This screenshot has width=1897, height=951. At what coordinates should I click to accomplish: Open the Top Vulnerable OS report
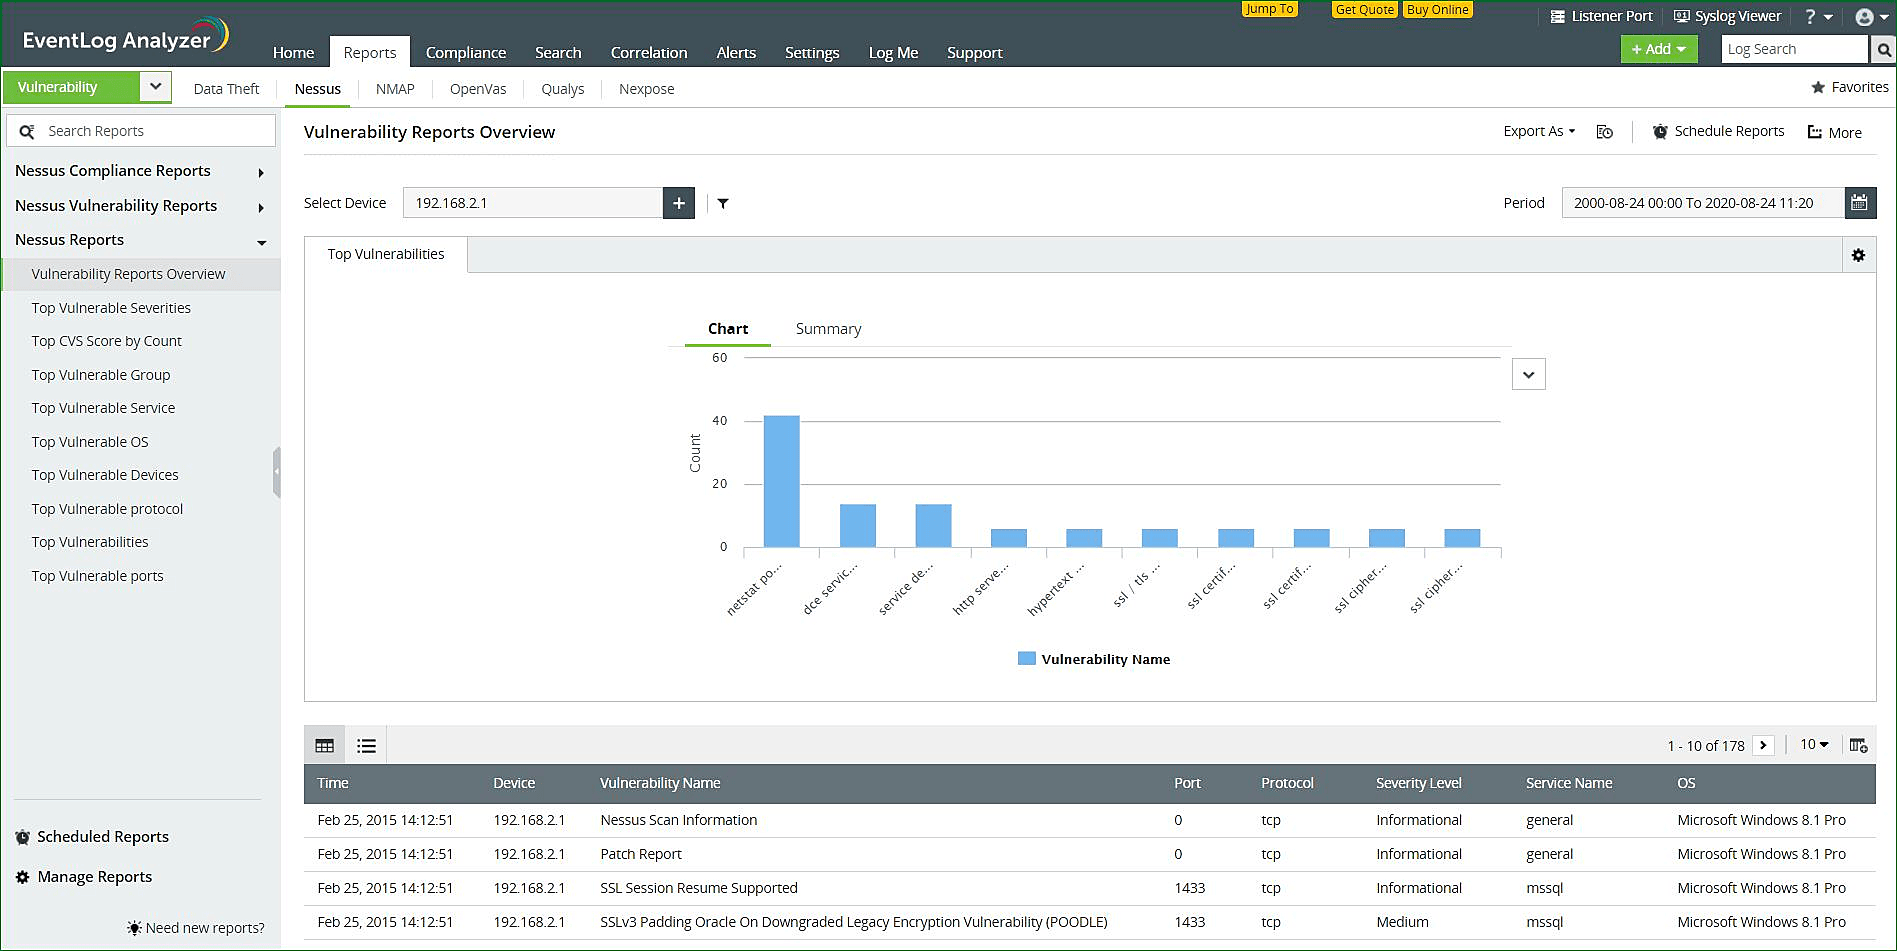[x=90, y=442]
